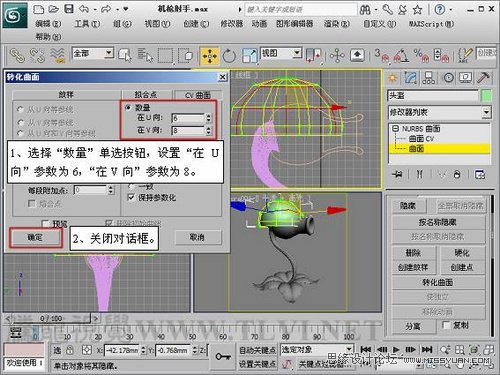The height and width of the screenshot is (375, 500).
Task: Toggle the Spinner Snap button
Action: click(441, 55)
